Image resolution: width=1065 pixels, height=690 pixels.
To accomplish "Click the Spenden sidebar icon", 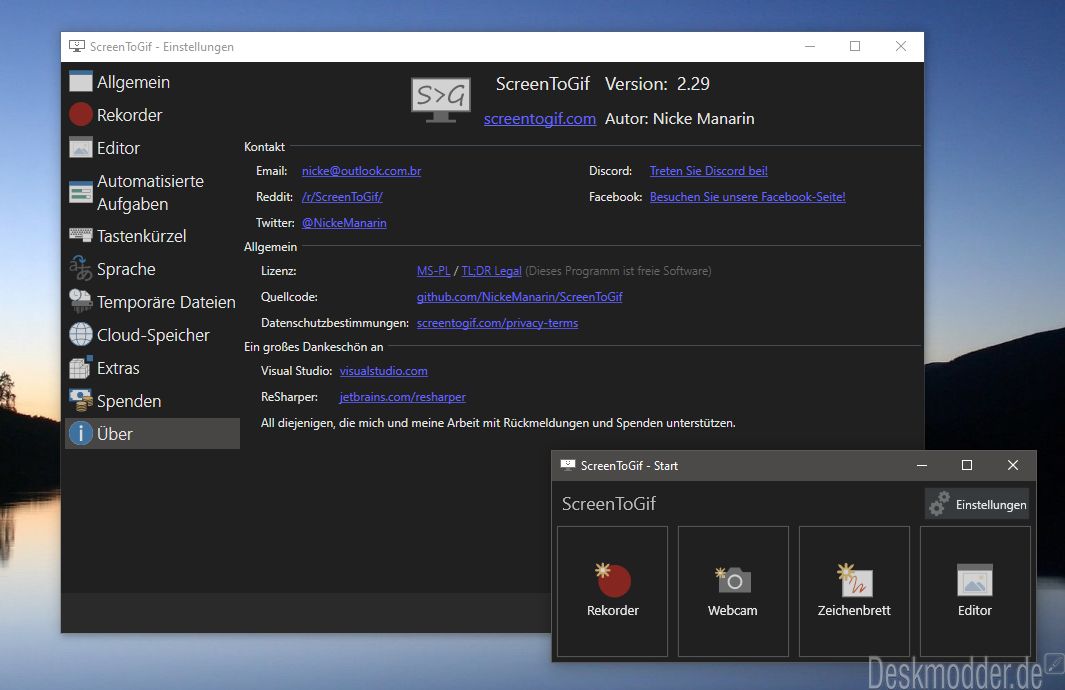I will pyautogui.click(x=81, y=400).
